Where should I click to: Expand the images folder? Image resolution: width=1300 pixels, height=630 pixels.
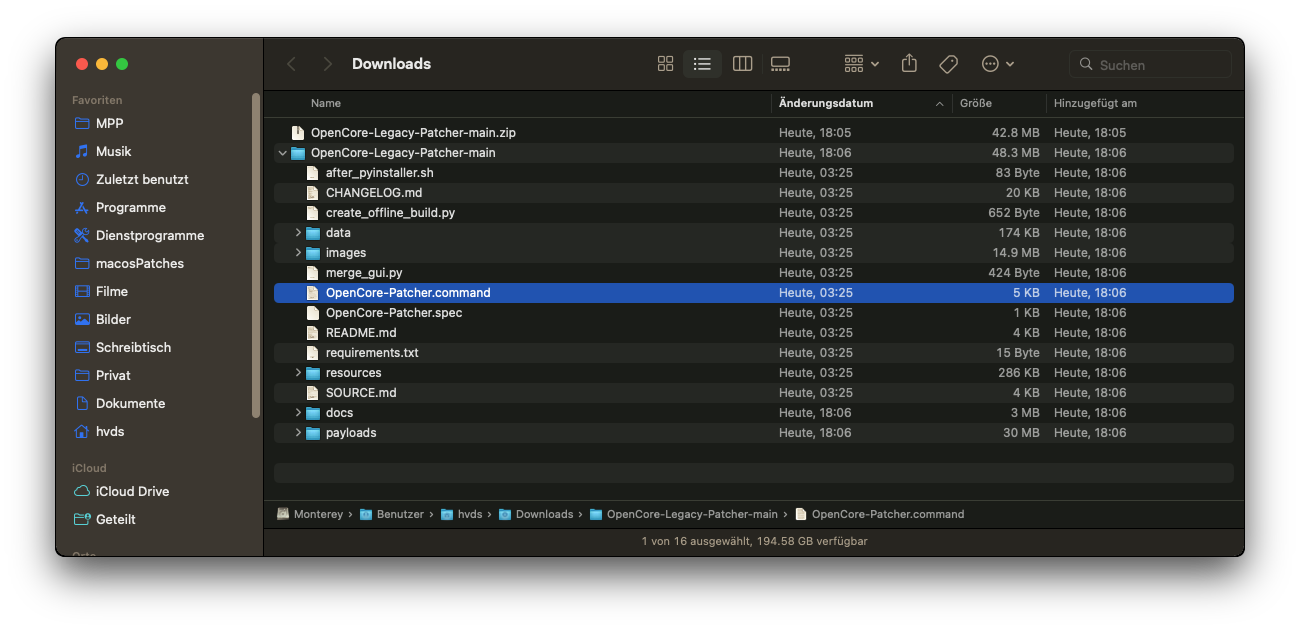tap(298, 253)
